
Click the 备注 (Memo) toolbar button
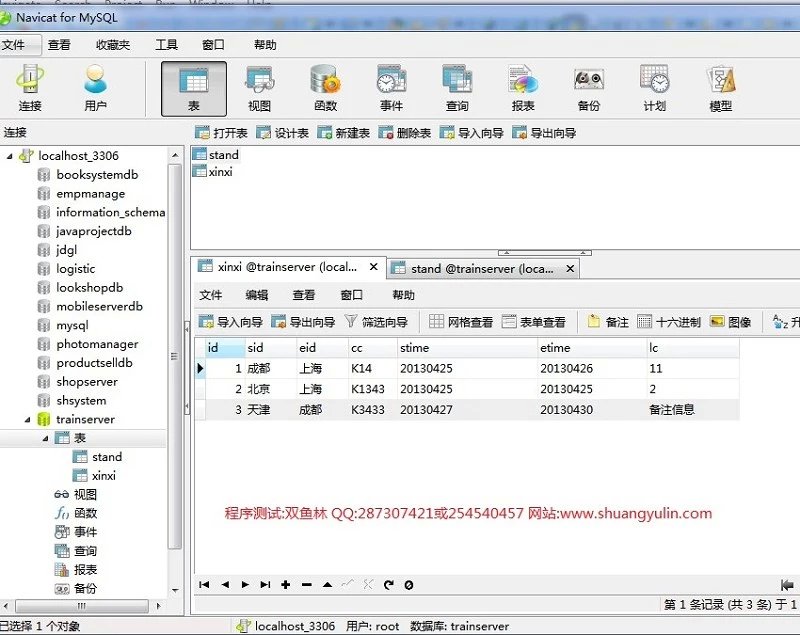(608, 322)
